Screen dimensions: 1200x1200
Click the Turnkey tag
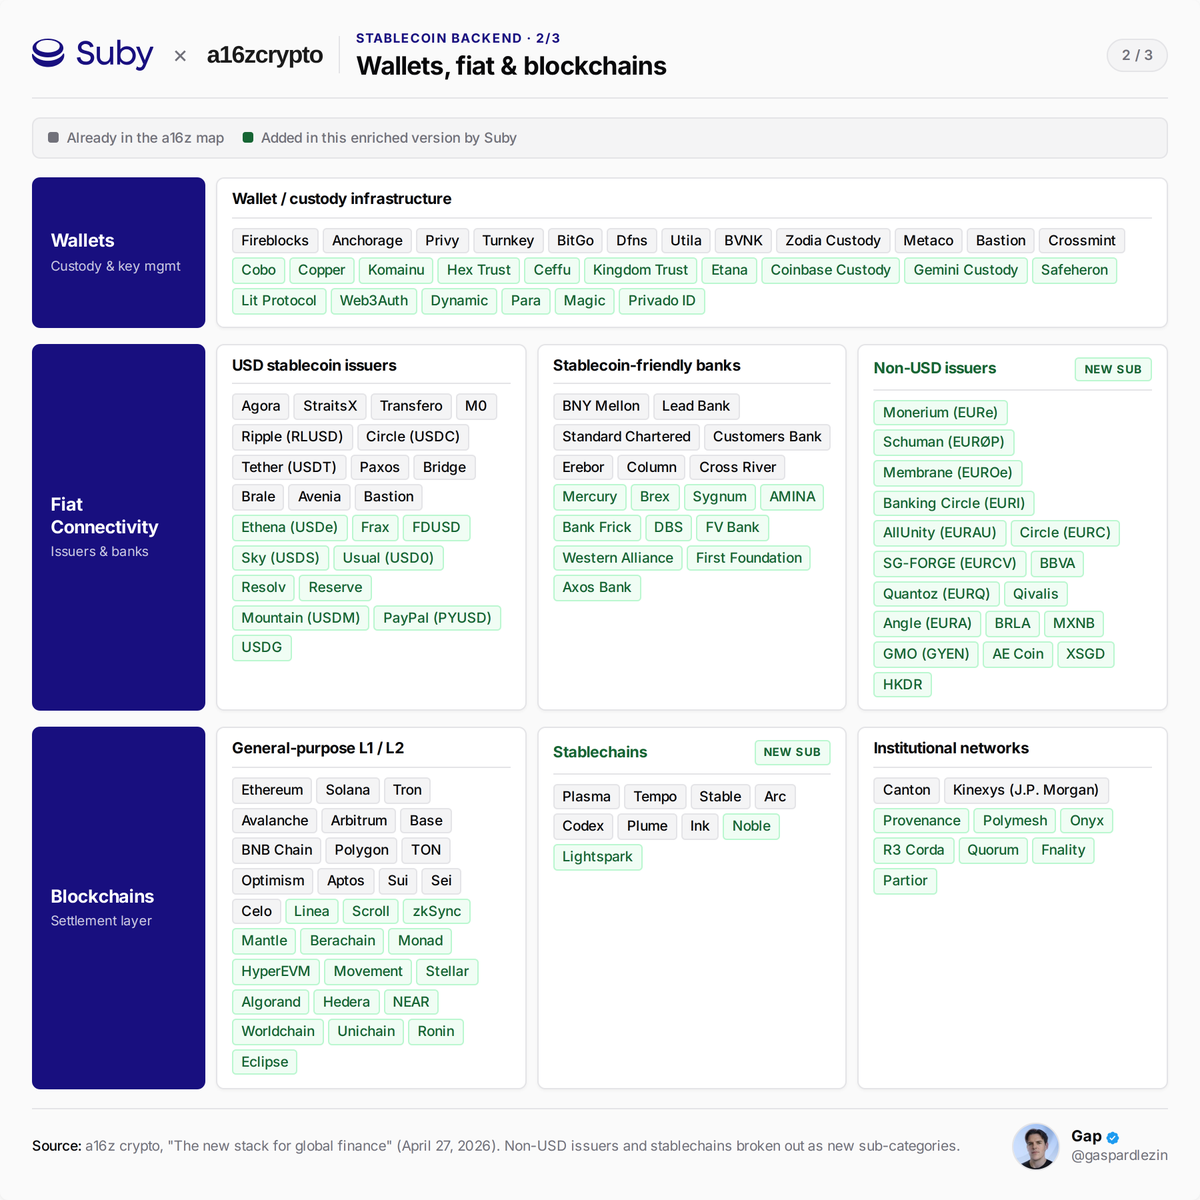pos(508,241)
